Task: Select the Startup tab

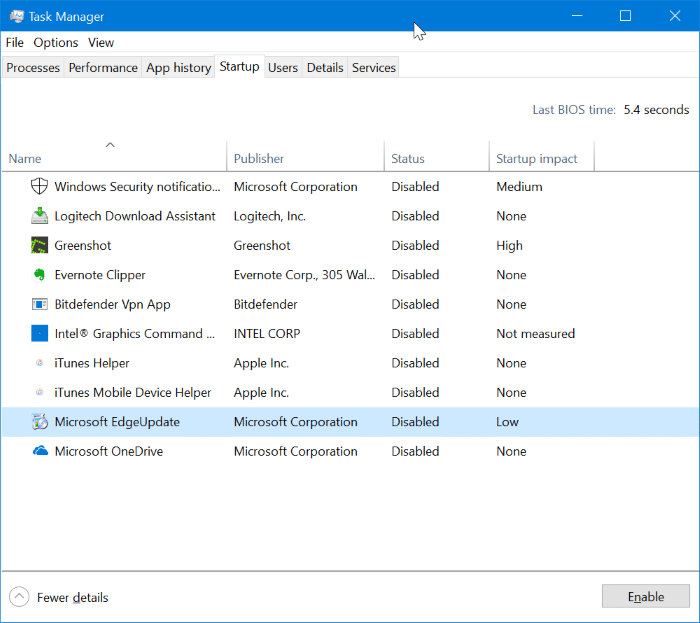Action: coord(239,66)
